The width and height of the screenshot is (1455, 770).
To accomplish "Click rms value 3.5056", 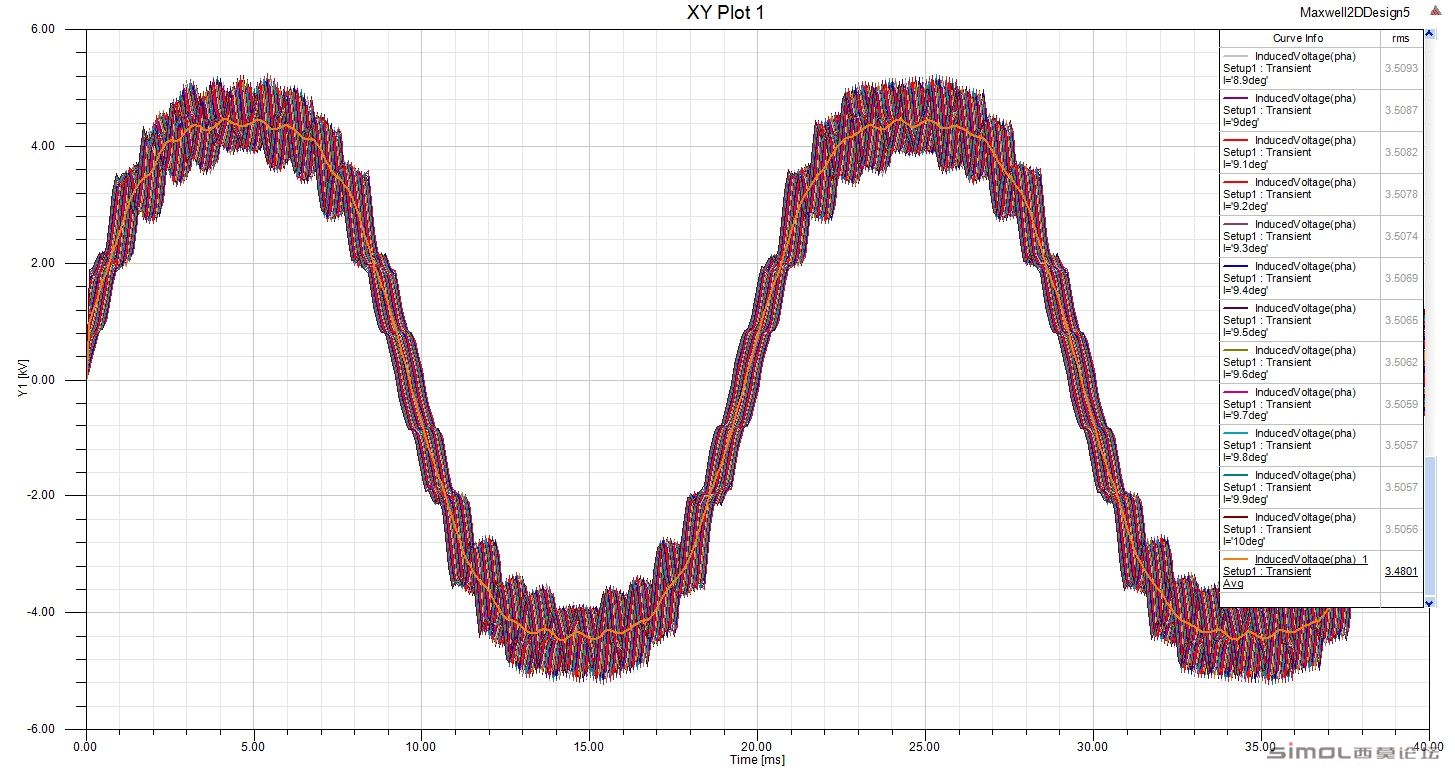I will pyautogui.click(x=1401, y=529).
